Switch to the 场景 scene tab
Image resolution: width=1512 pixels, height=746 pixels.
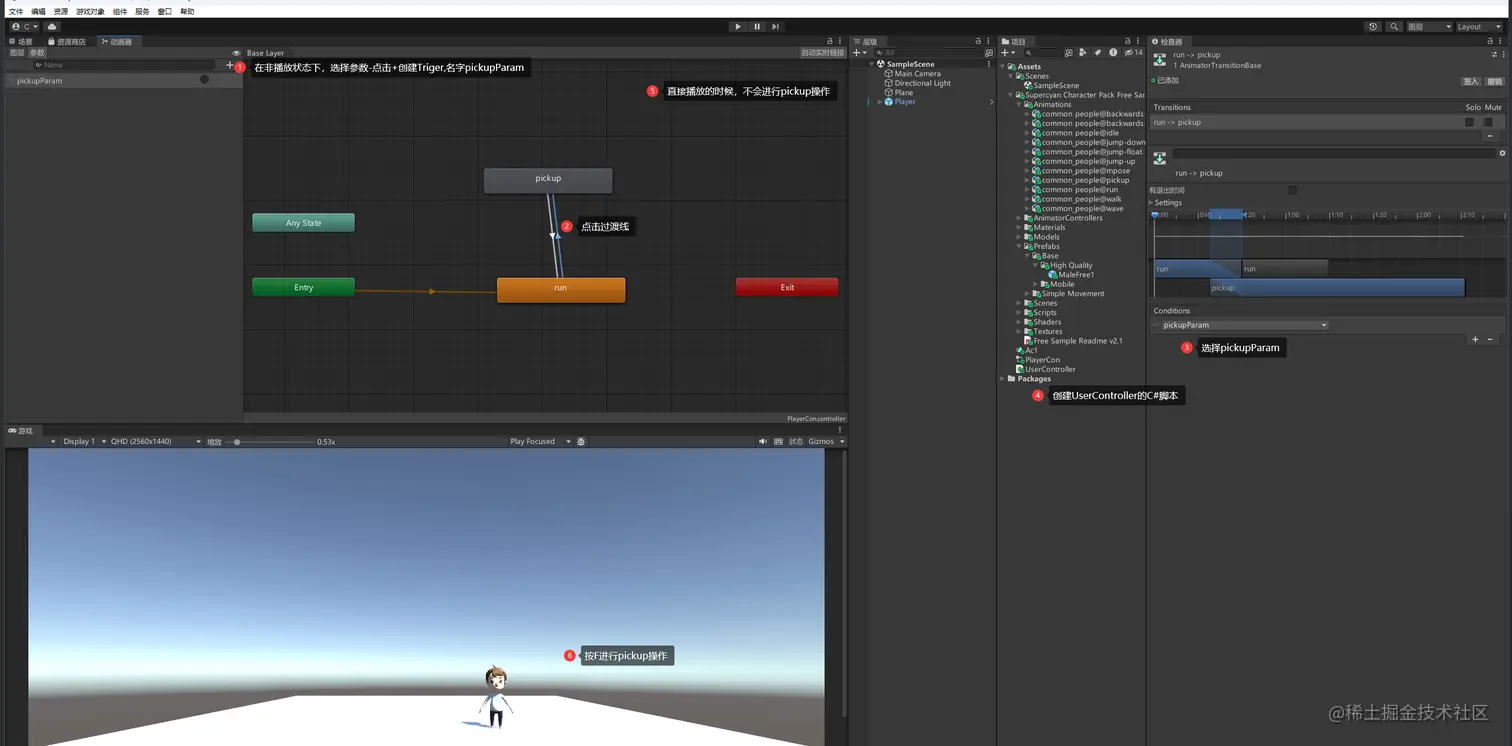pyautogui.click(x=21, y=42)
